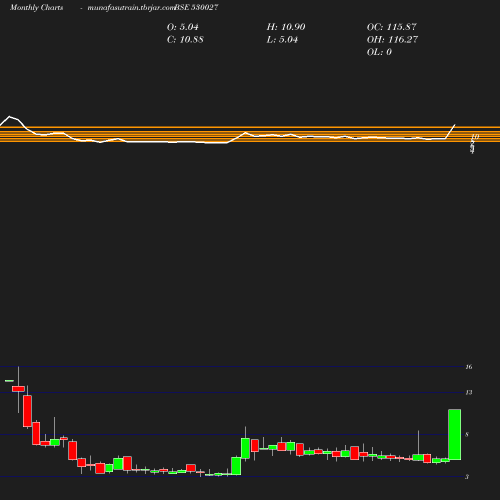Viewport: 500px width, 500px height.
Task: Click the first small green dash candle
Action: point(9,380)
